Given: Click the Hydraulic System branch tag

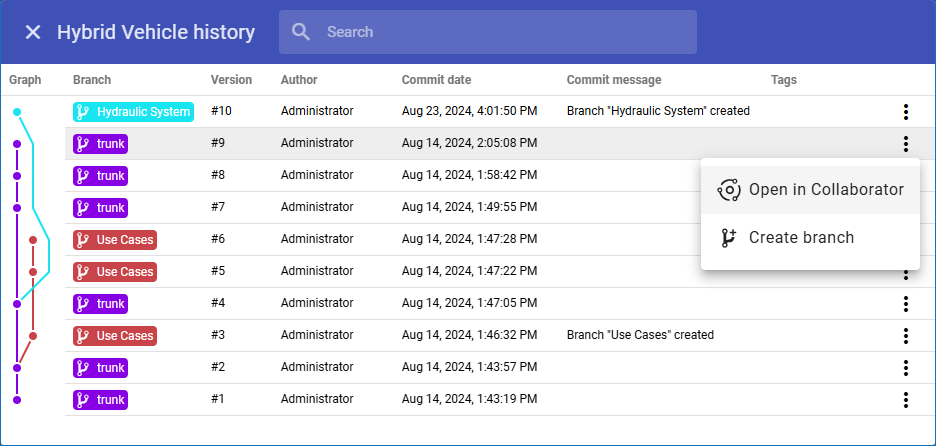Looking at the screenshot, I should (133, 112).
